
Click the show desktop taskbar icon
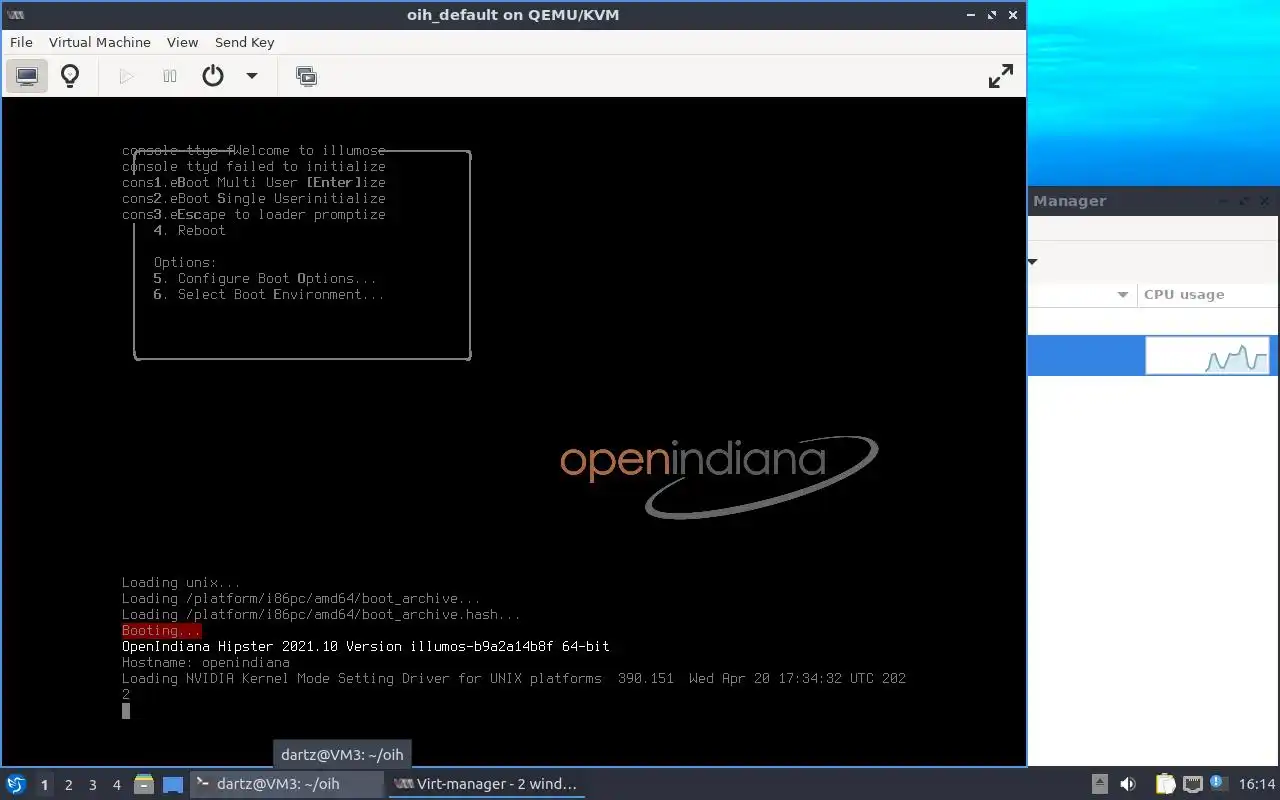173,784
